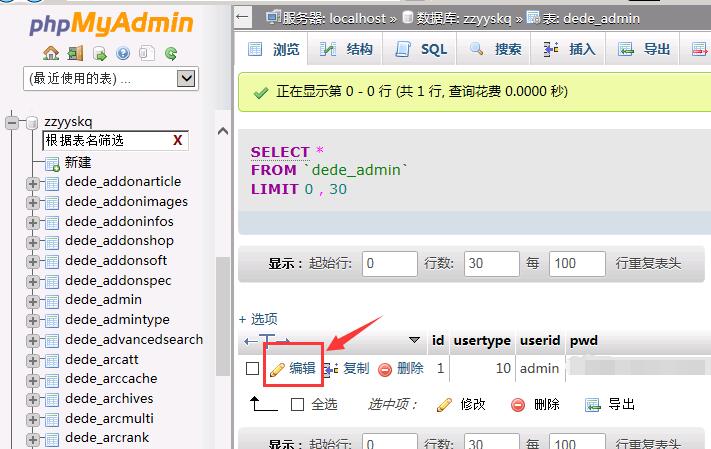This screenshot has height=449, width=711.
Task: Open the 搜索 search tab
Action: (494, 49)
